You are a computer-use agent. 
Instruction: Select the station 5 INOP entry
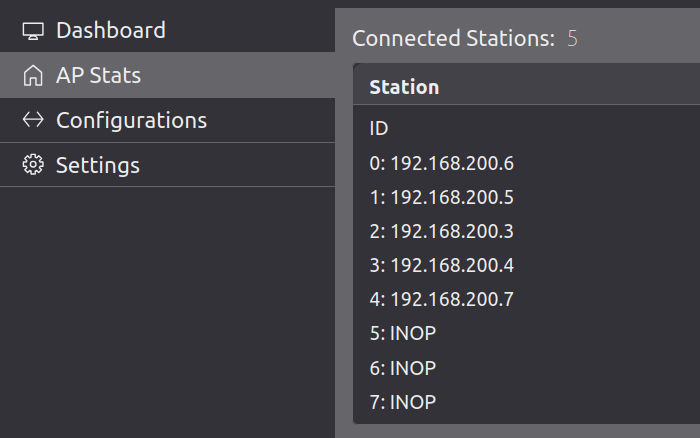point(403,333)
